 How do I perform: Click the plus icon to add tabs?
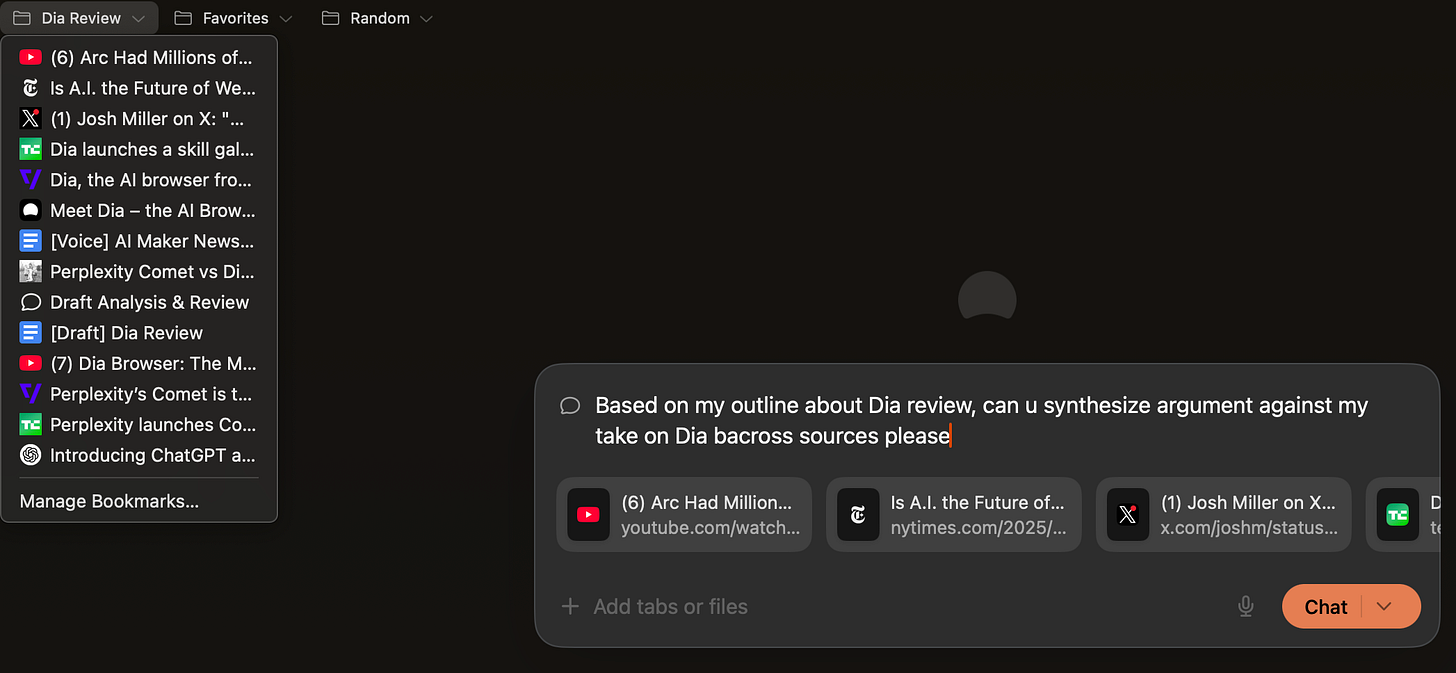570,606
